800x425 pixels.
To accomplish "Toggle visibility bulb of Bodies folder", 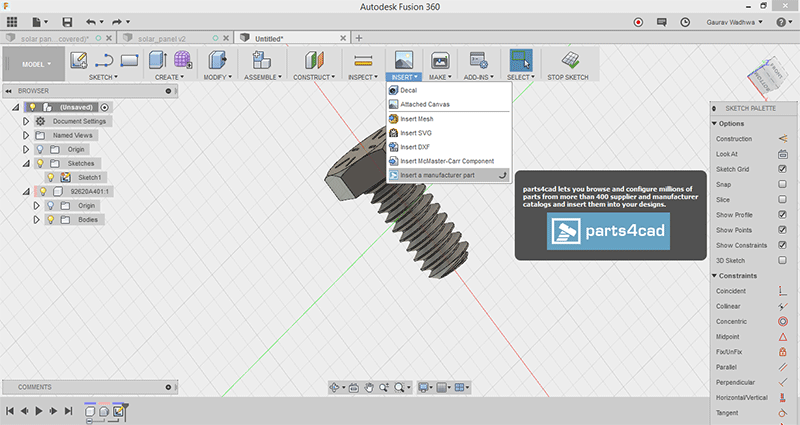I will point(51,219).
